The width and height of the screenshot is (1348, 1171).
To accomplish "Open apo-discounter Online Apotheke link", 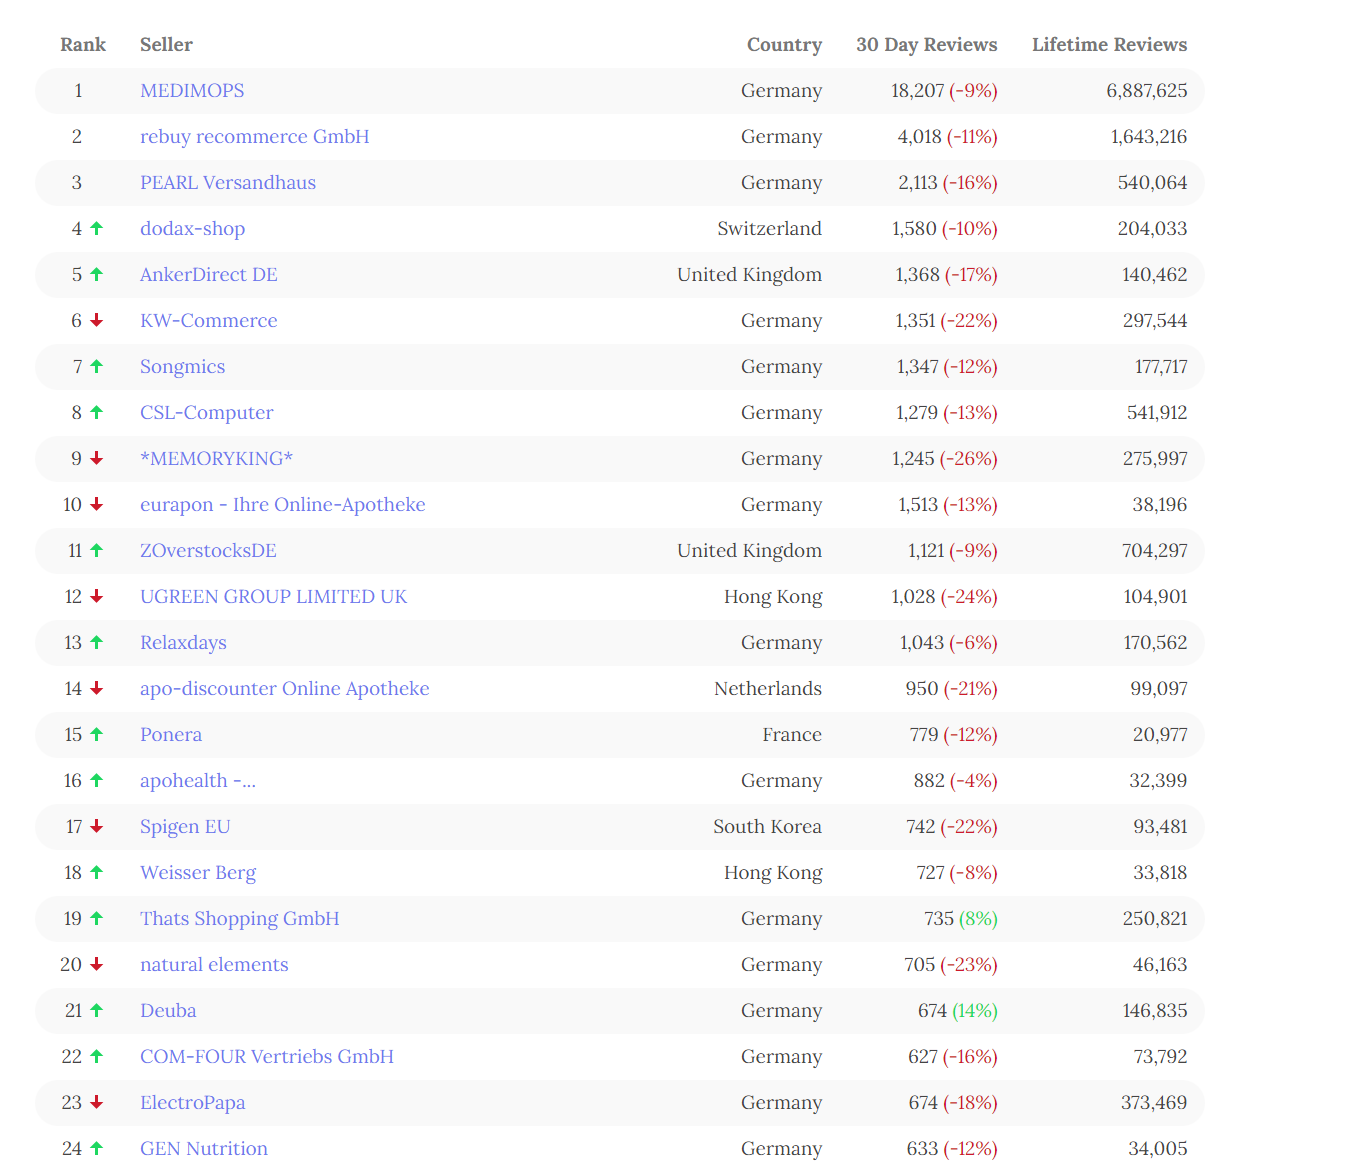I will (x=285, y=689).
